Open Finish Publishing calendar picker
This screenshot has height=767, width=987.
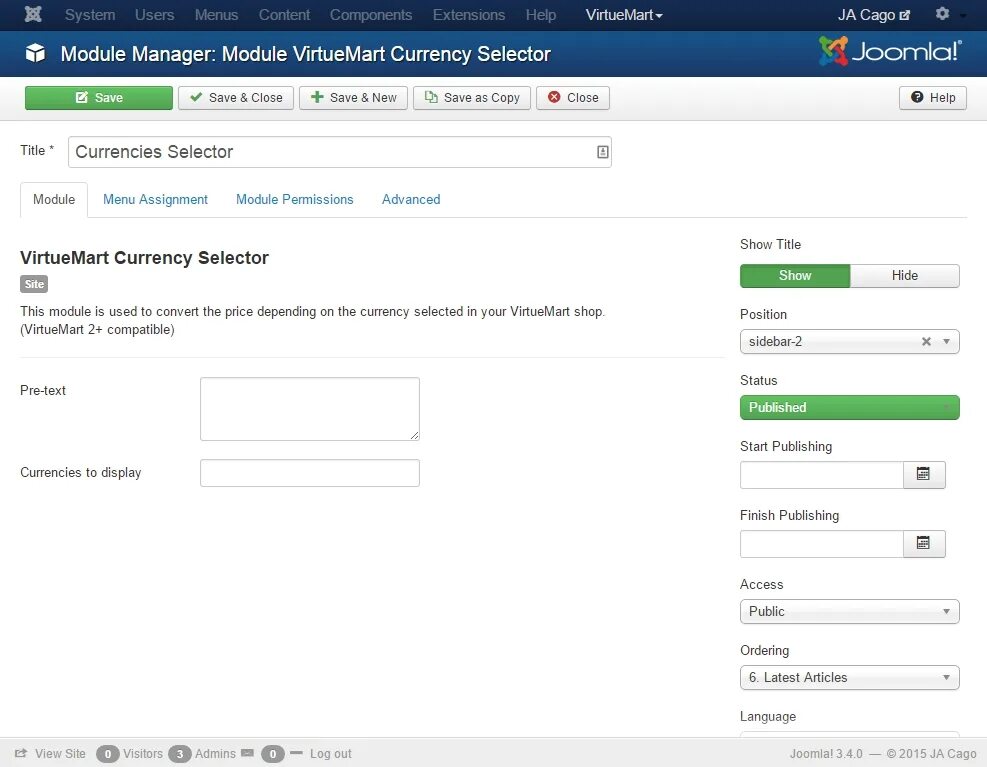pyautogui.click(x=923, y=543)
